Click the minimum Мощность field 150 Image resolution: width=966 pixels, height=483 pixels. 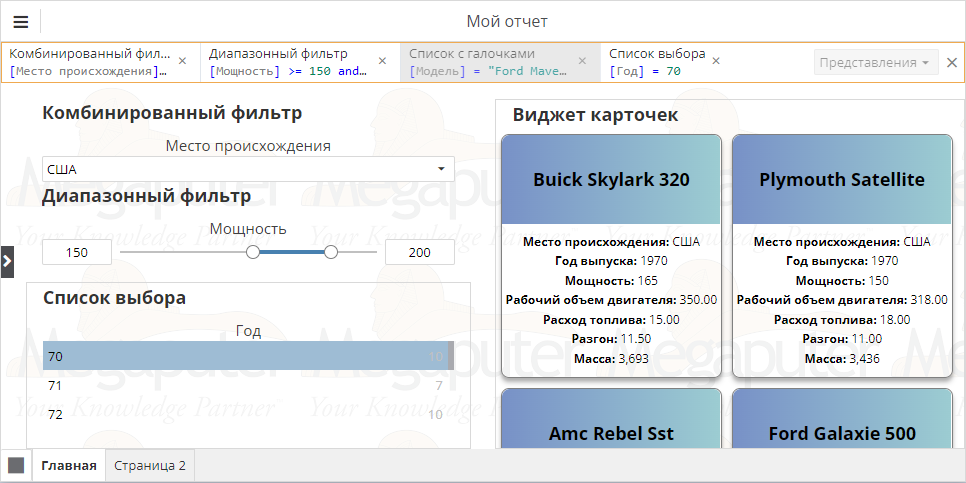pos(77,253)
